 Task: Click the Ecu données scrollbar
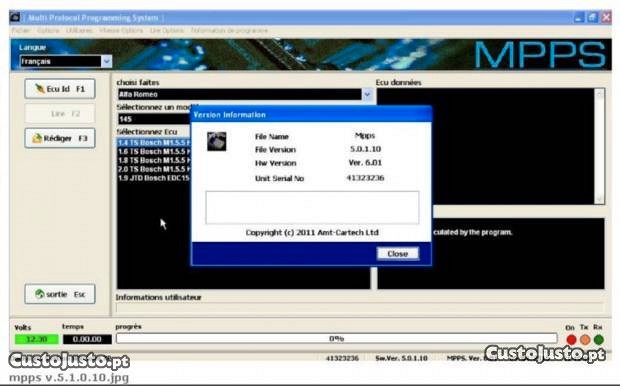(x=599, y=146)
